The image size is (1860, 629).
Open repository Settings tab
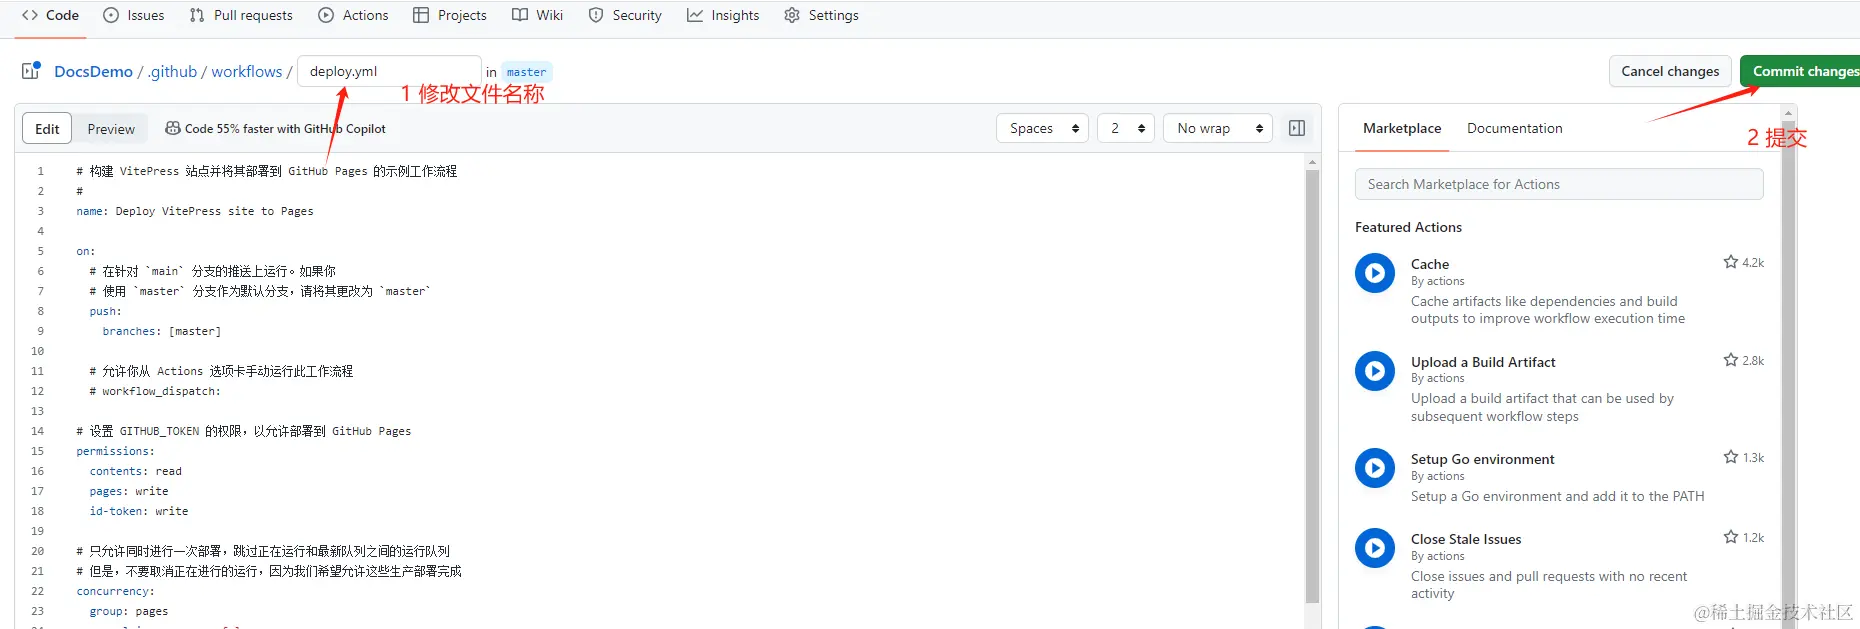[822, 15]
